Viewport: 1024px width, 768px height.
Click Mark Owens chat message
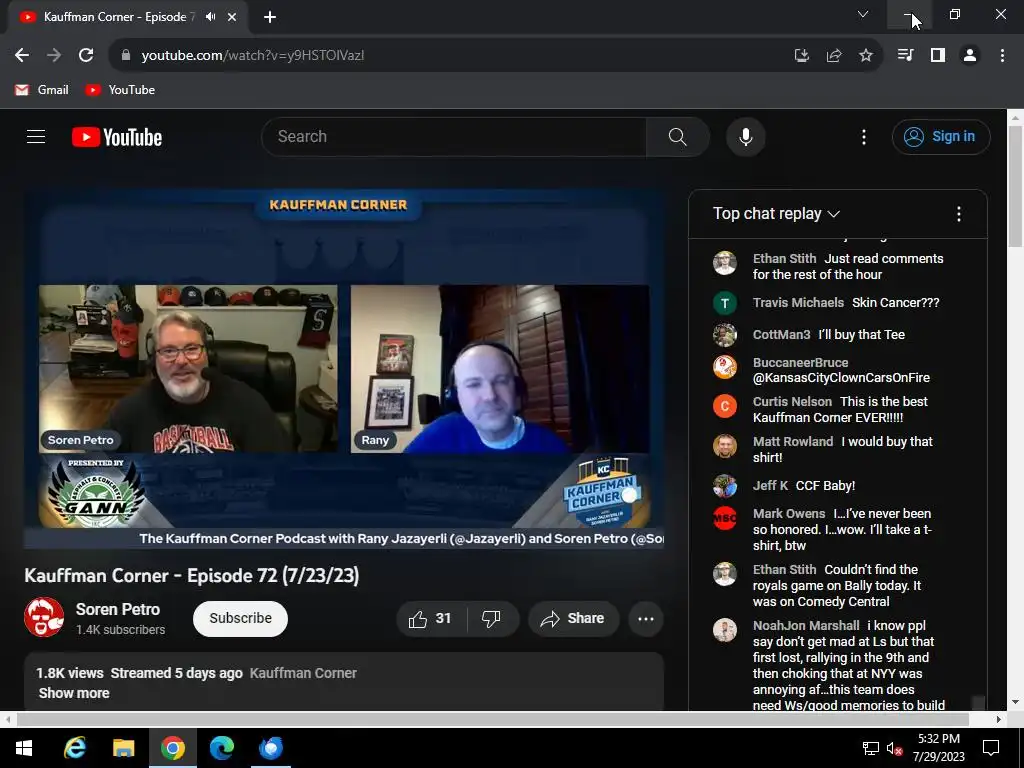point(838,530)
